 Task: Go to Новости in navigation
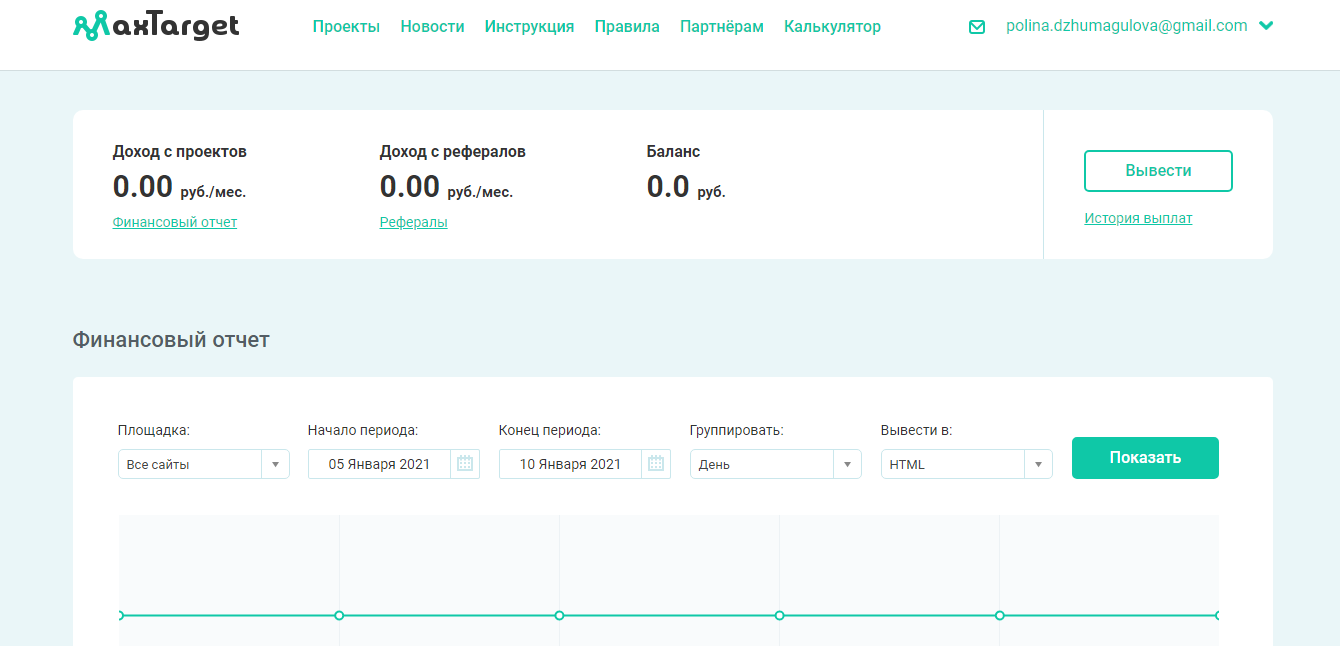tap(432, 27)
